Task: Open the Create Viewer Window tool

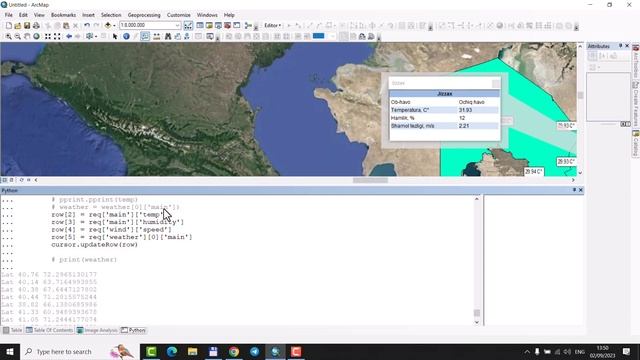Action: [210, 37]
